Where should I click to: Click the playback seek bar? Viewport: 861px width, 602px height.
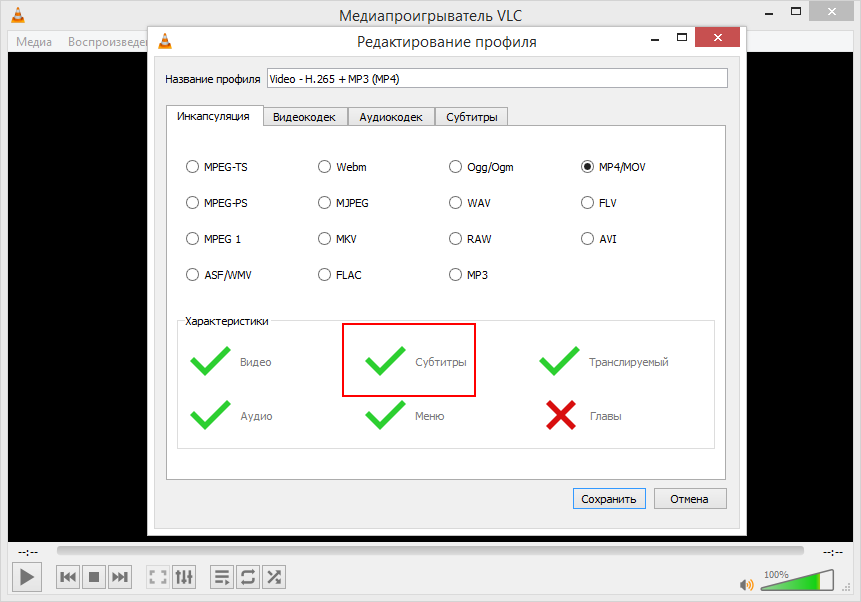pyautogui.click(x=430, y=550)
